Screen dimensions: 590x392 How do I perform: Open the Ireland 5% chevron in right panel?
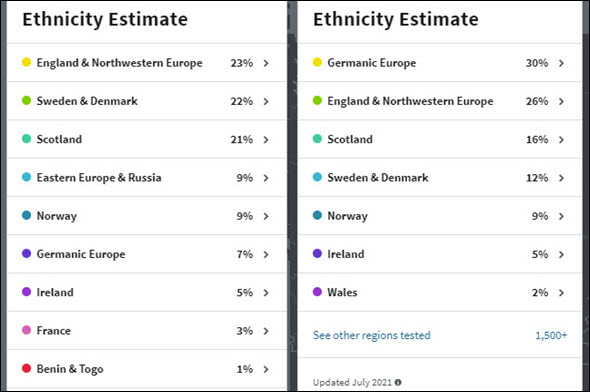pos(561,255)
